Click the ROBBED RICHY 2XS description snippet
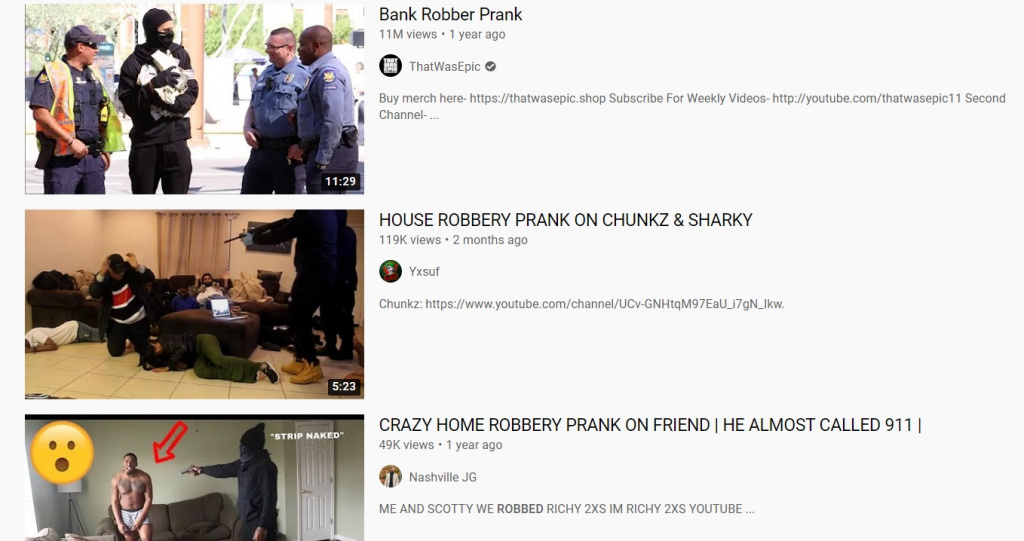This screenshot has height=541, width=1024. (567, 508)
